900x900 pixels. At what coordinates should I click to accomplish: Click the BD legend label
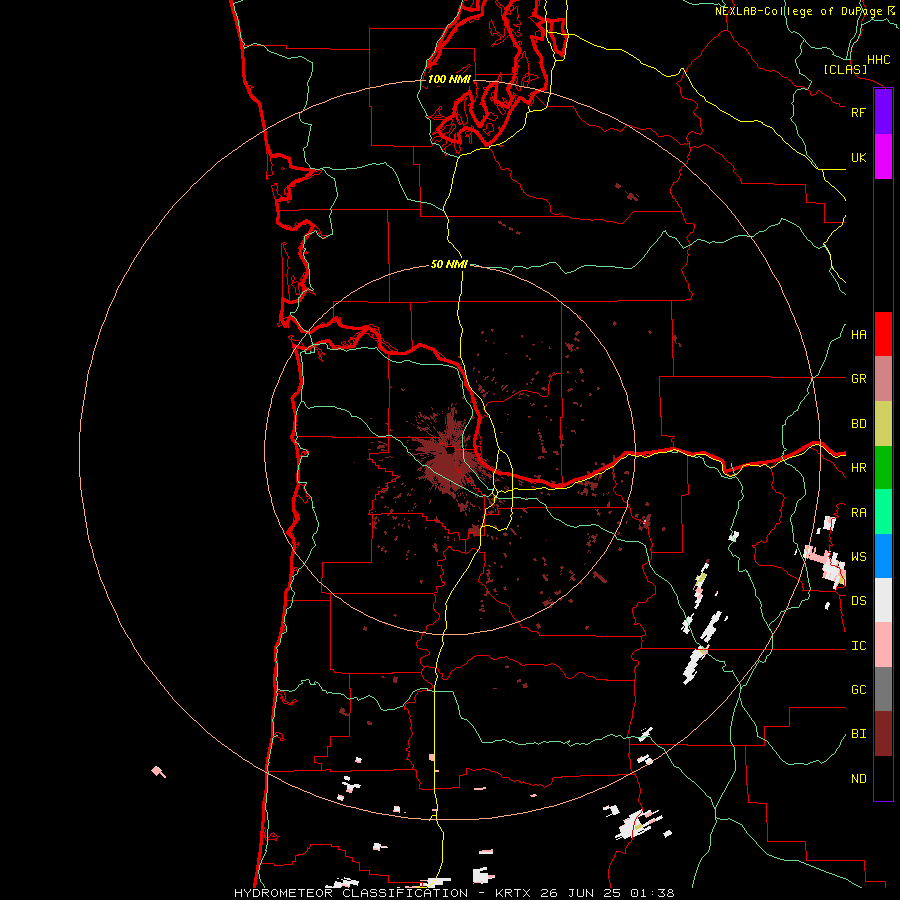[x=858, y=424]
